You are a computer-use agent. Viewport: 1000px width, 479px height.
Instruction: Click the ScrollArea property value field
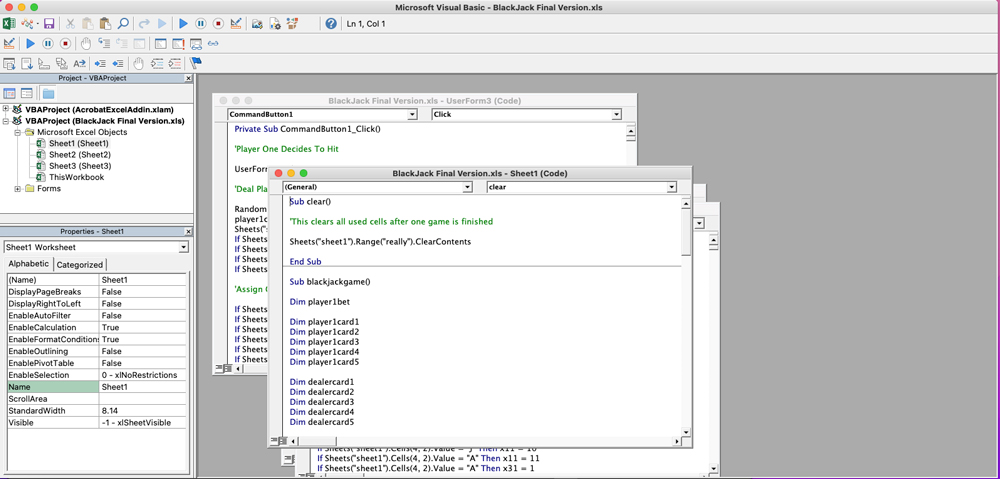142,399
